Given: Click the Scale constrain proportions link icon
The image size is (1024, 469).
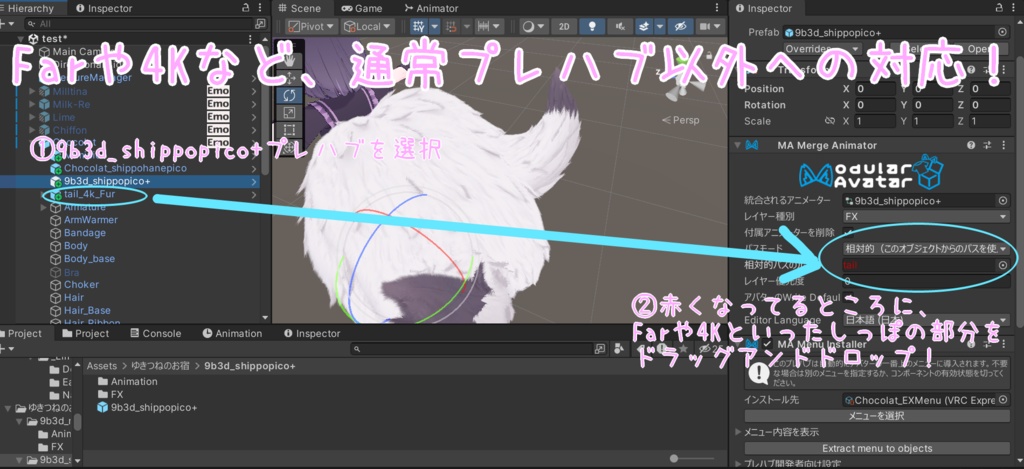Looking at the screenshot, I should [830, 121].
